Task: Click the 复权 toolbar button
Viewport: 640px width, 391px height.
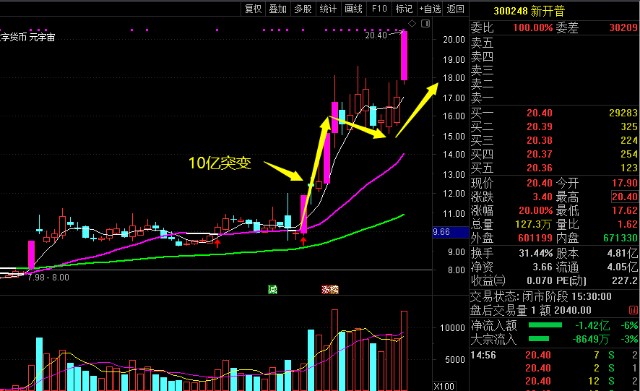Action: (253, 9)
